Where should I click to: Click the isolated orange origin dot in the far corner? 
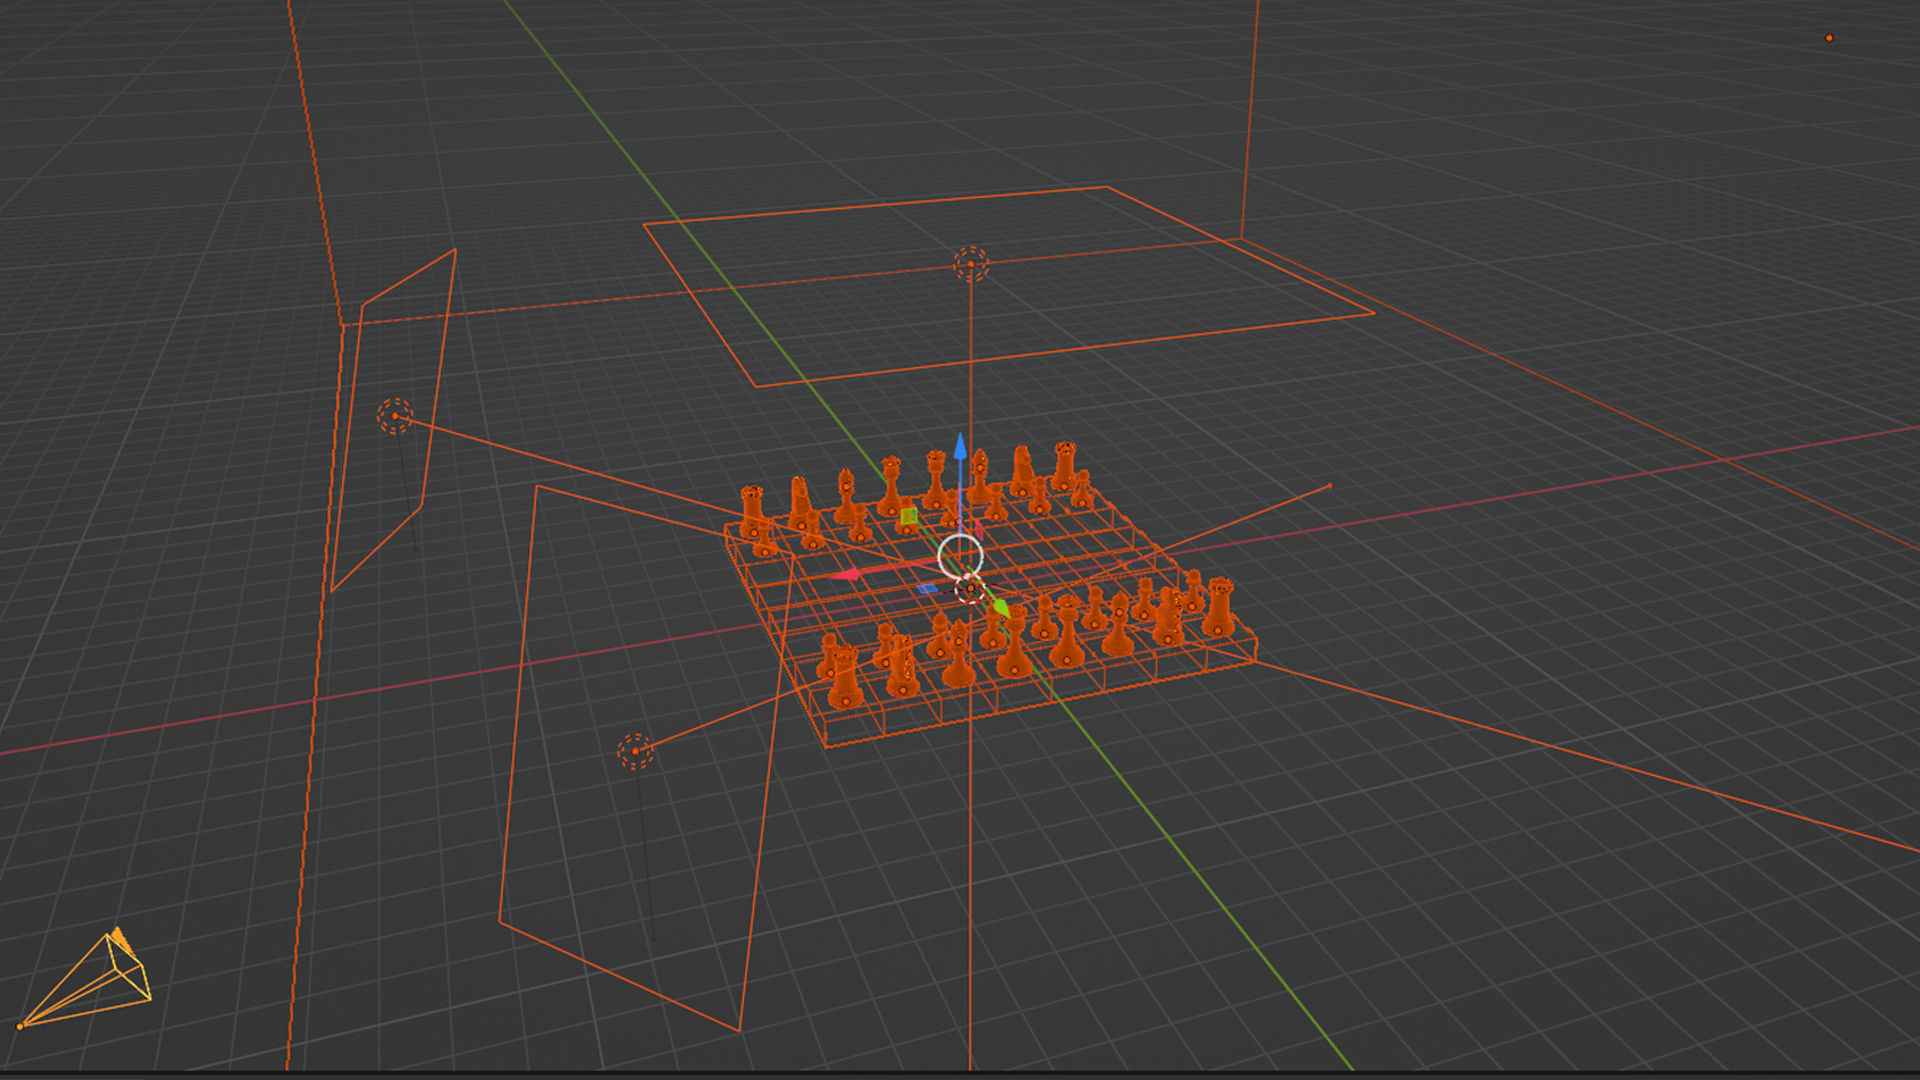point(1829,38)
